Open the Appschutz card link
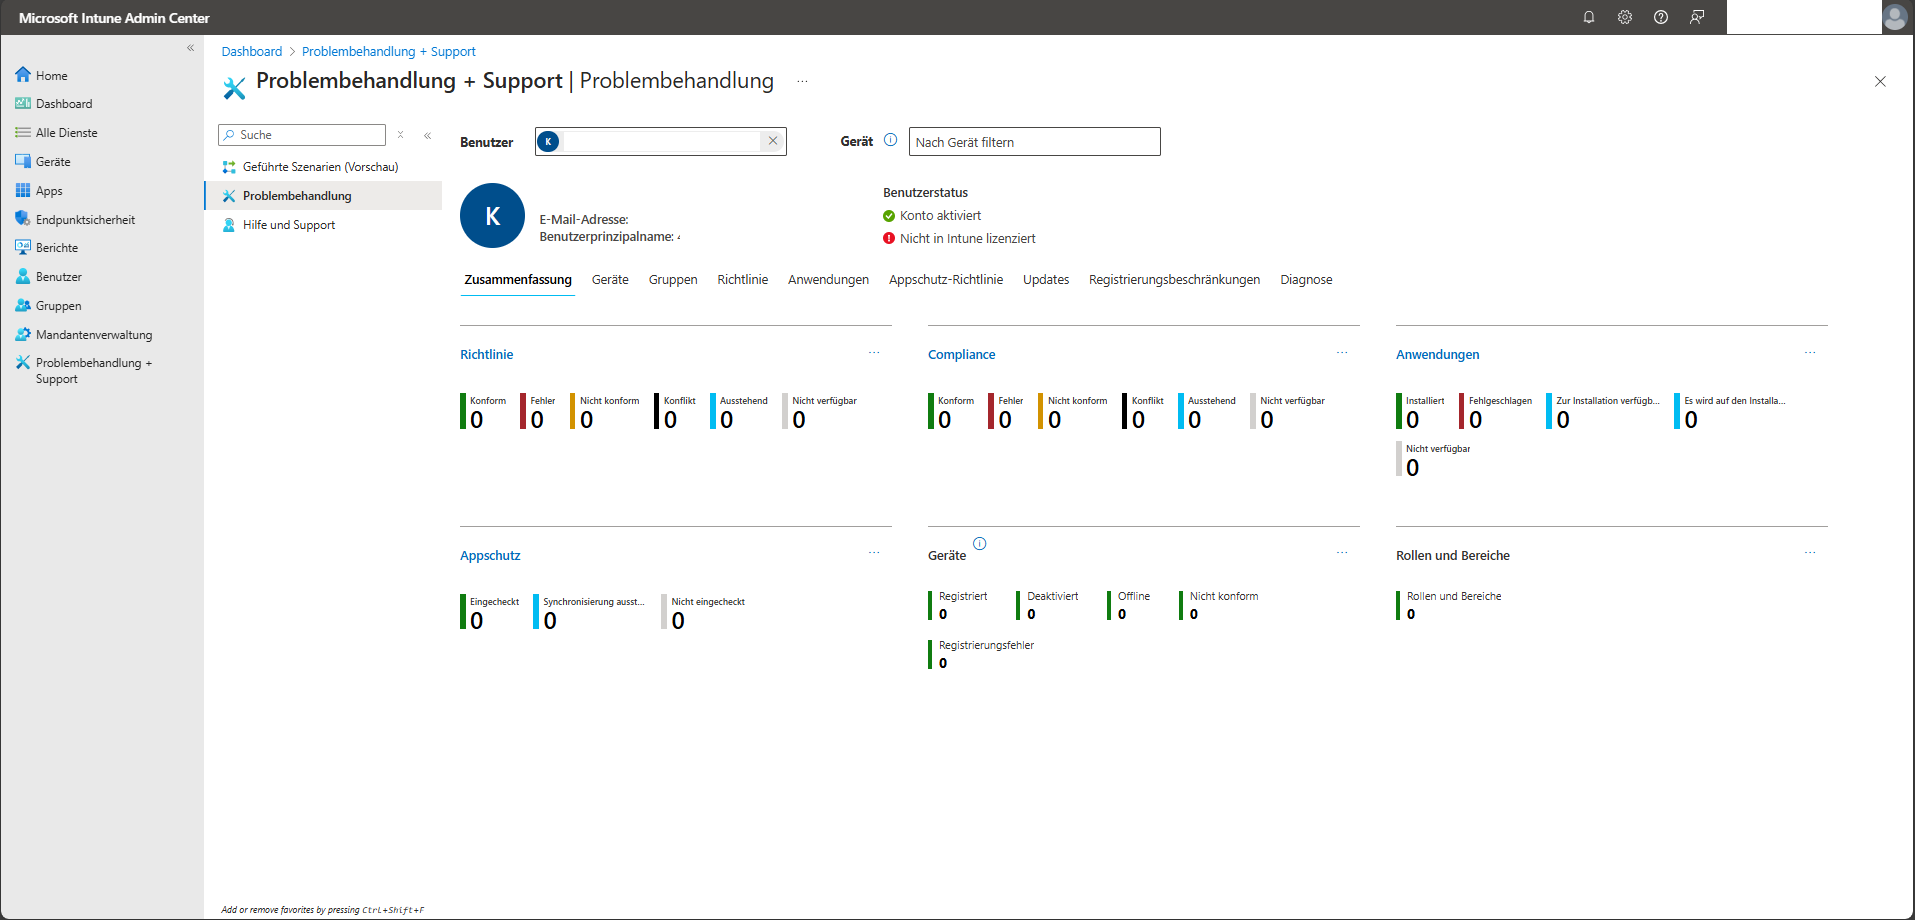 pyautogui.click(x=490, y=556)
